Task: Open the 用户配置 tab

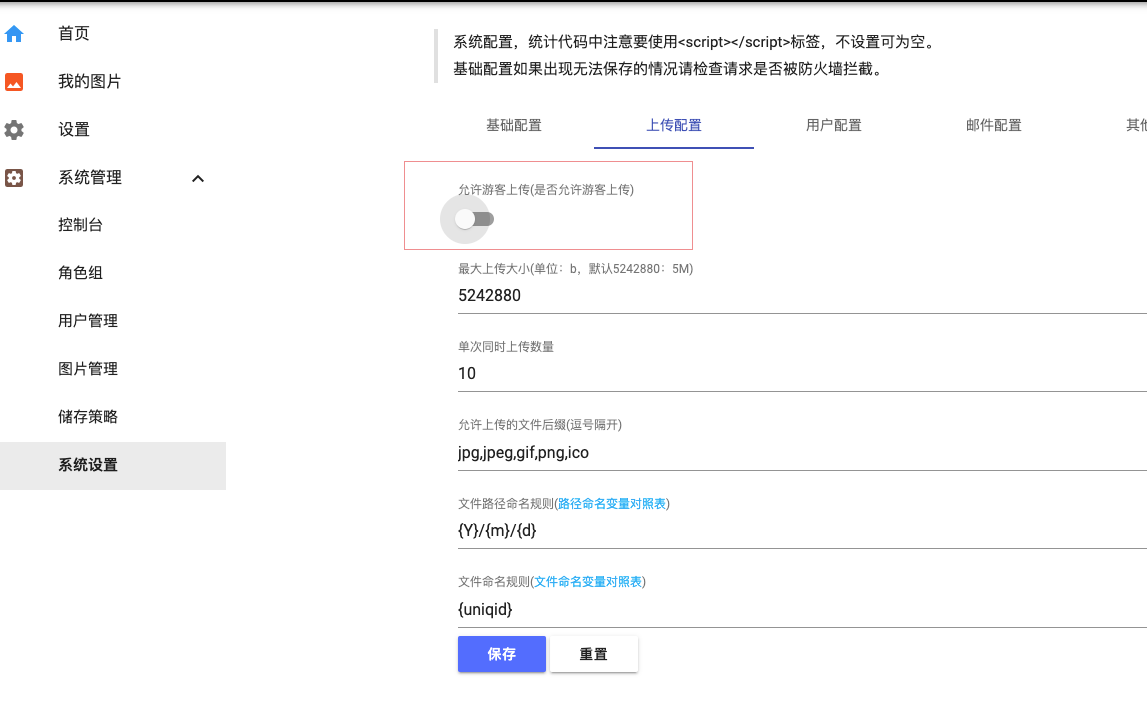Action: pos(833,125)
